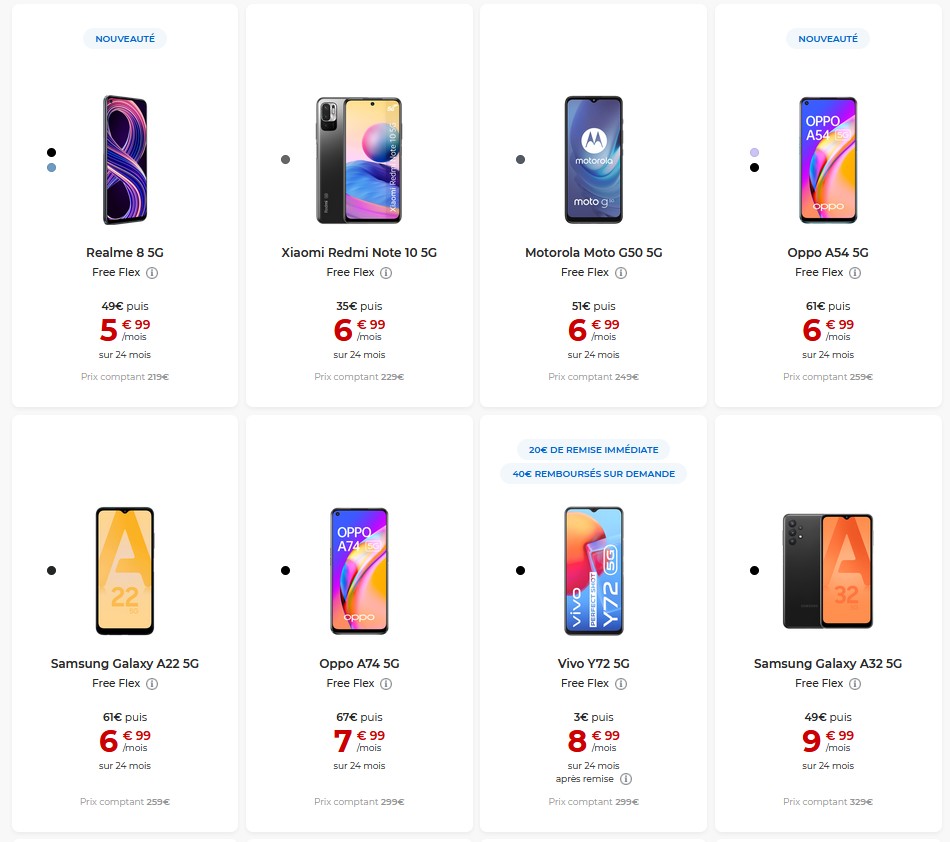Click Free Flex info icon for Samsung Galaxy A22
This screenshot has height=842, width=950.
pyautogui.click(x=152, y=684)
